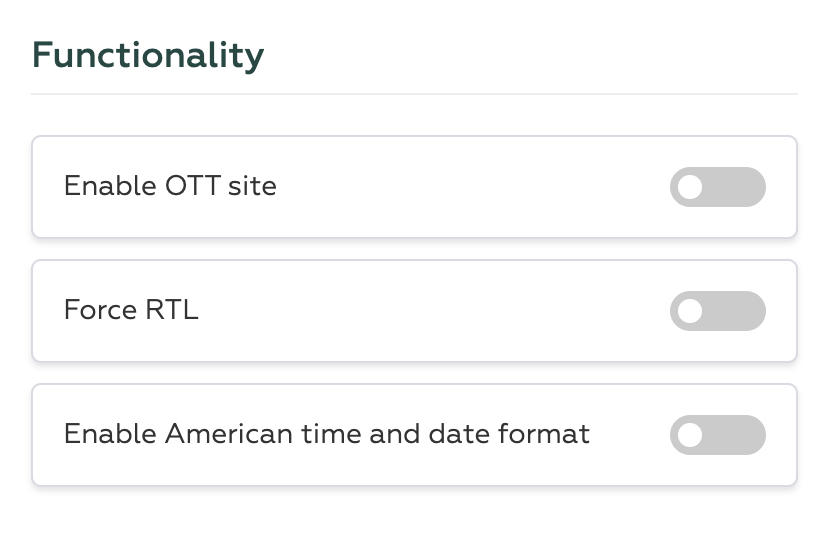The image size is (830, 536).
Task: Click the 'Enable OTT site' label text
Action: click(170, 186)
